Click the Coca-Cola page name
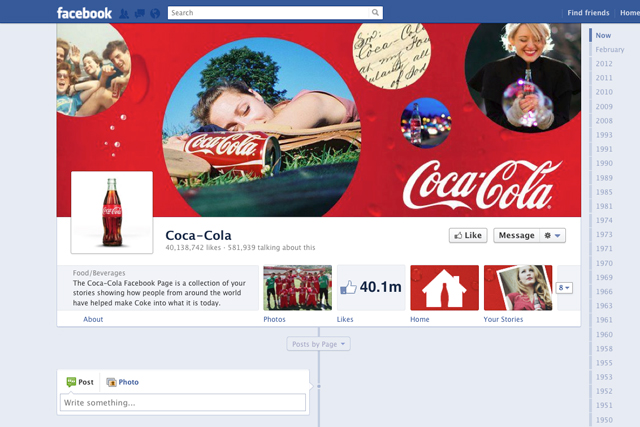 coord(198,236)
